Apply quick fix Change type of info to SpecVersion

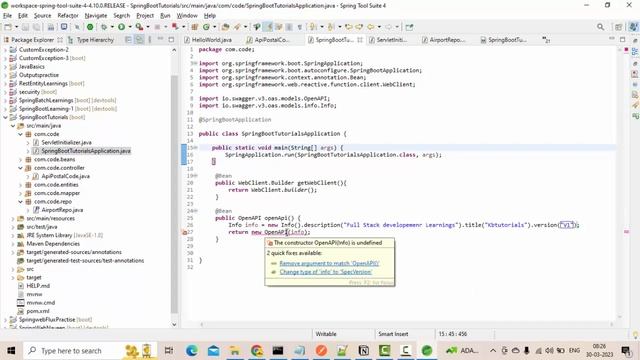pyautogui.click(x=326, y=272)
